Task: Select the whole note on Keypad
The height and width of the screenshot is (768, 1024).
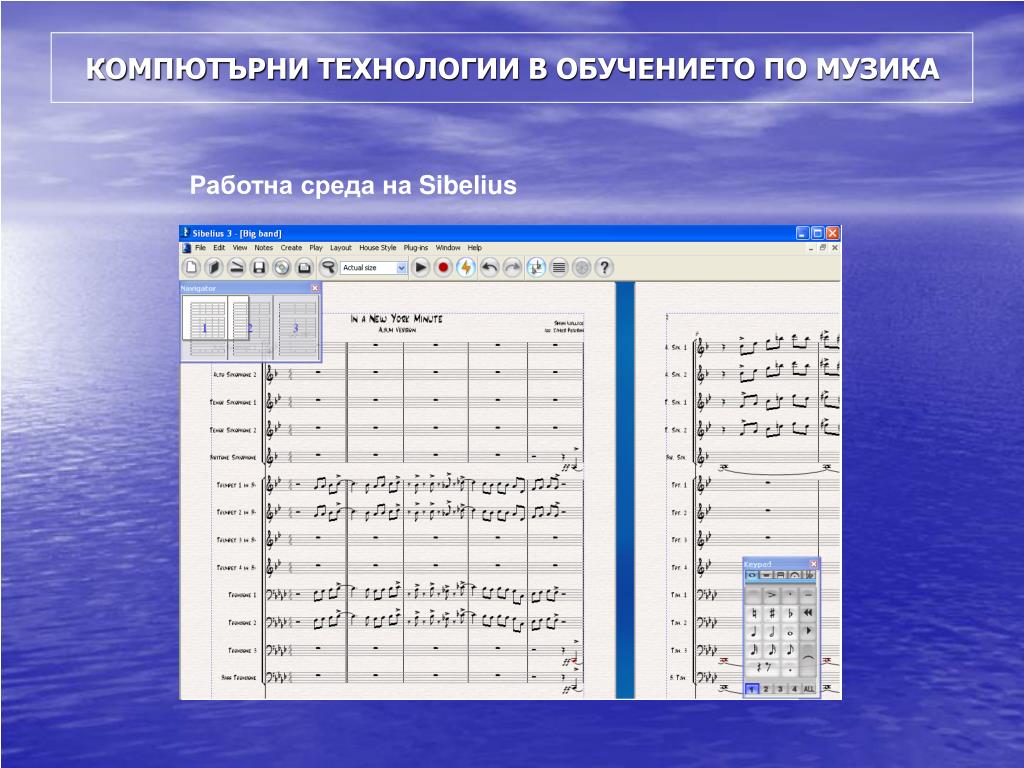Action: click(x=790, y=632)
